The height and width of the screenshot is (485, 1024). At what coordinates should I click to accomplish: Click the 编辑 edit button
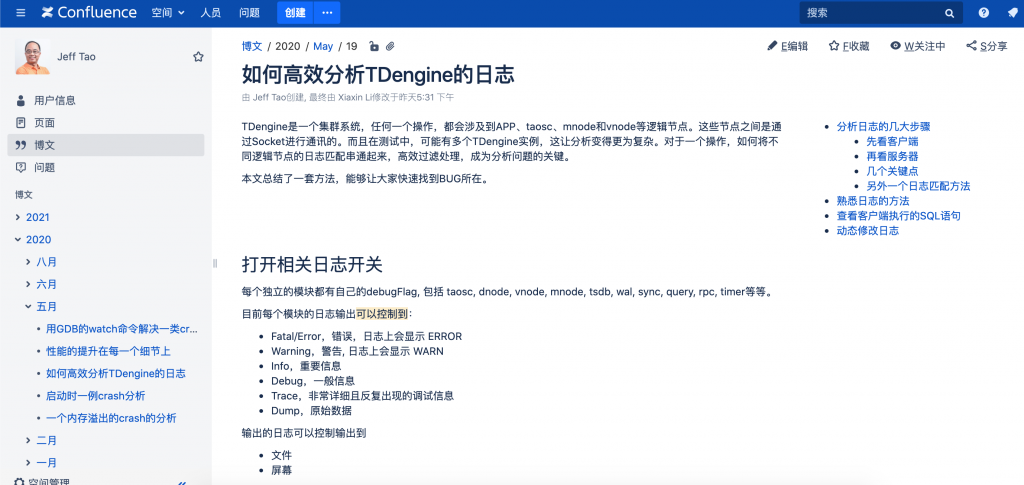pyautogui.click(x=787, y=46)
